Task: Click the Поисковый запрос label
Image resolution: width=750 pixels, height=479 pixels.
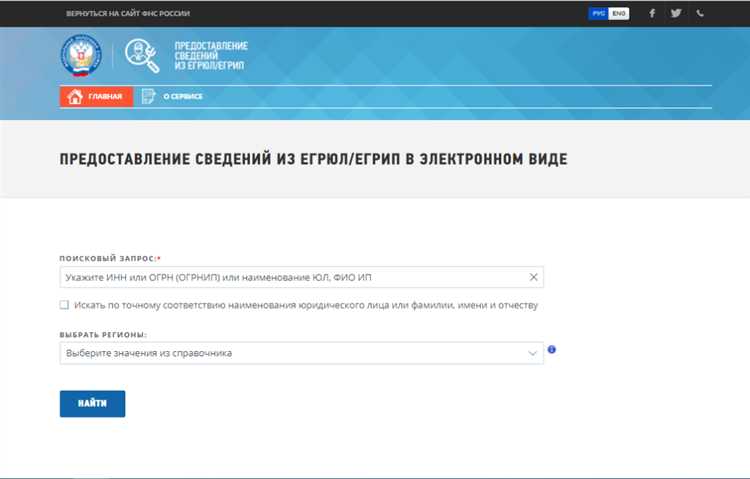Action: [110, 258]
